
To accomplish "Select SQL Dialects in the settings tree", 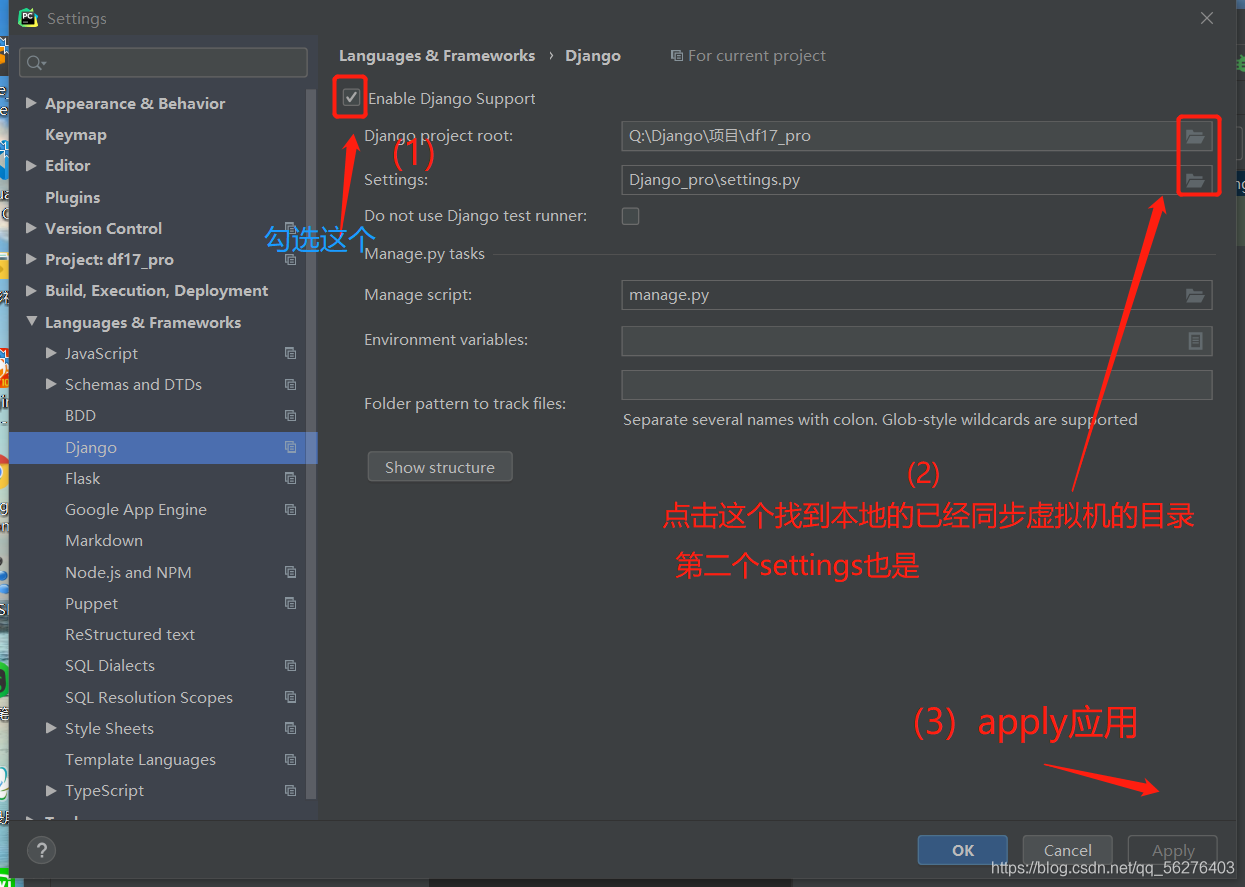I will [x=110, y=666].
